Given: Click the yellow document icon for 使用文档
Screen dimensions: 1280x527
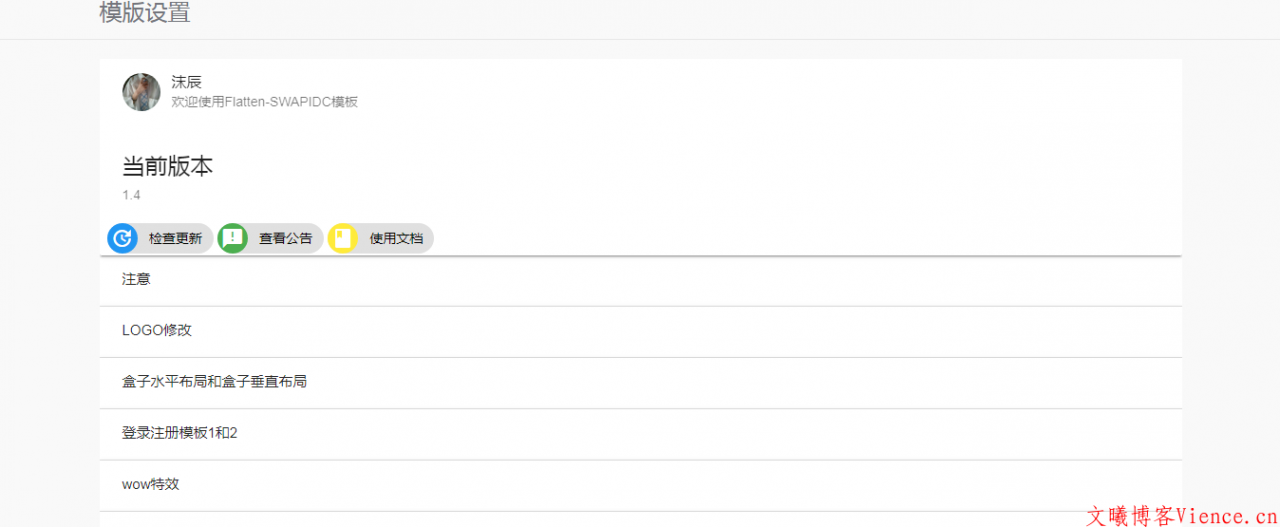Looking at the screenshot, I should click(x=343, y=238).
